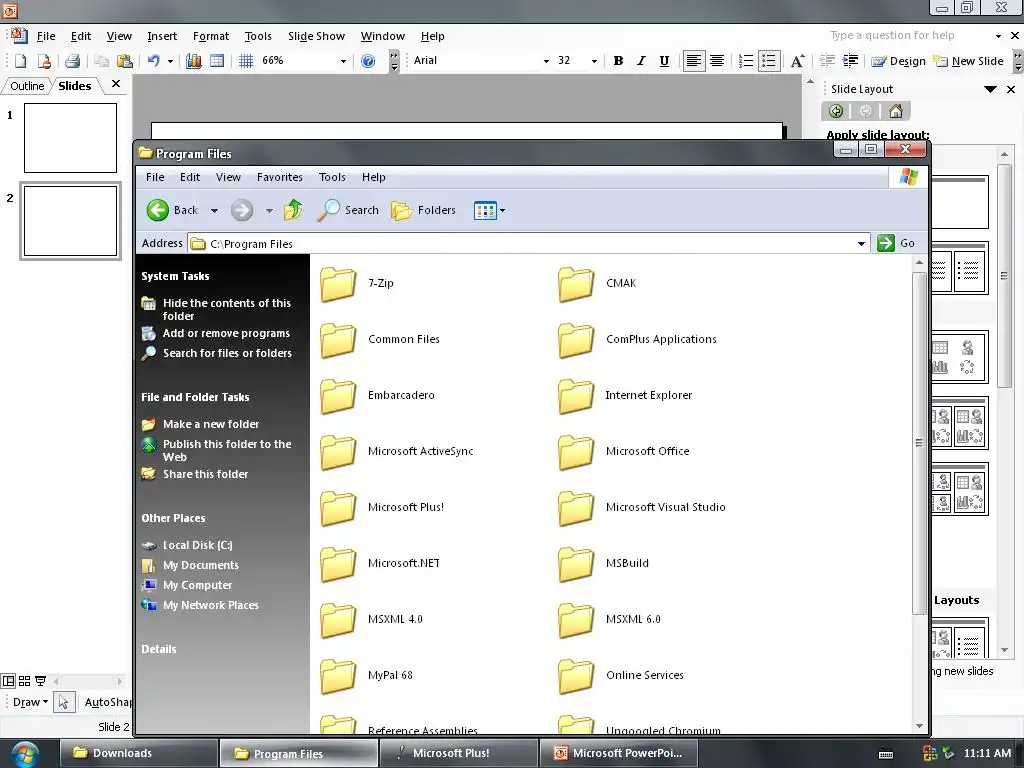1024x768 pixels.
Task: Open PowerPoint Format menu
Action: pos(210,36)
